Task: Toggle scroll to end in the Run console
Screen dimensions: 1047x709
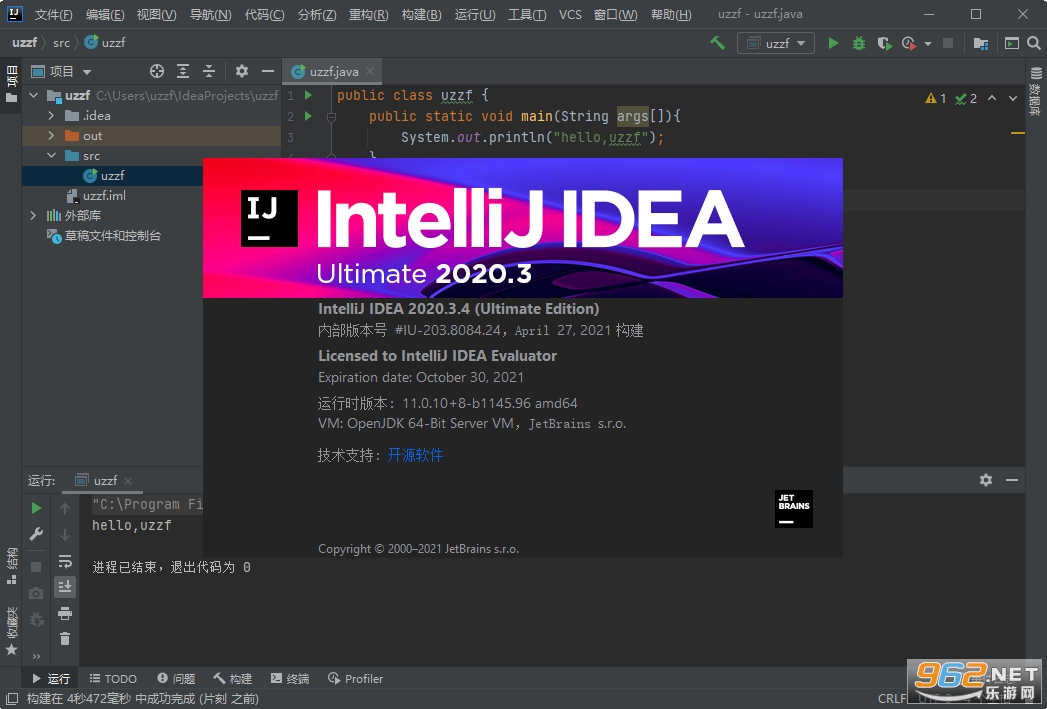Action: click(65, 587)
